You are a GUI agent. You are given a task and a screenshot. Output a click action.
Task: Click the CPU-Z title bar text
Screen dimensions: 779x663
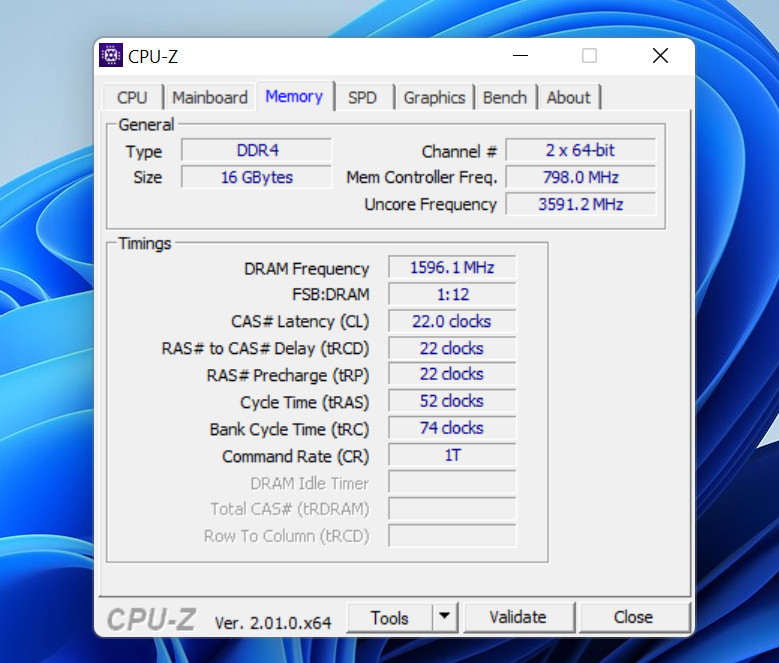tap(153, 57)
